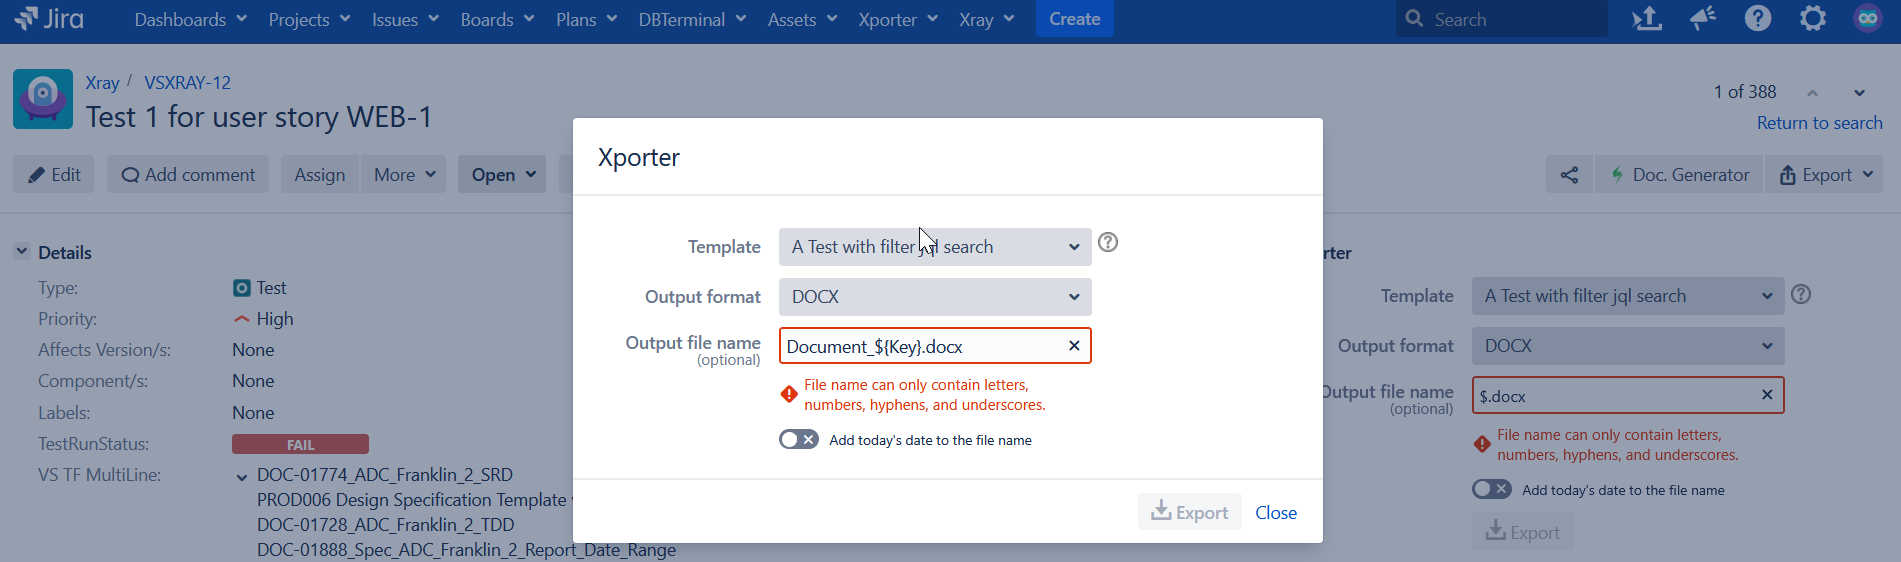The width and height of the screenshot is (1901, 562).
Task: Open the VSXRAY-12 issue key link
Action: [187, 83]
